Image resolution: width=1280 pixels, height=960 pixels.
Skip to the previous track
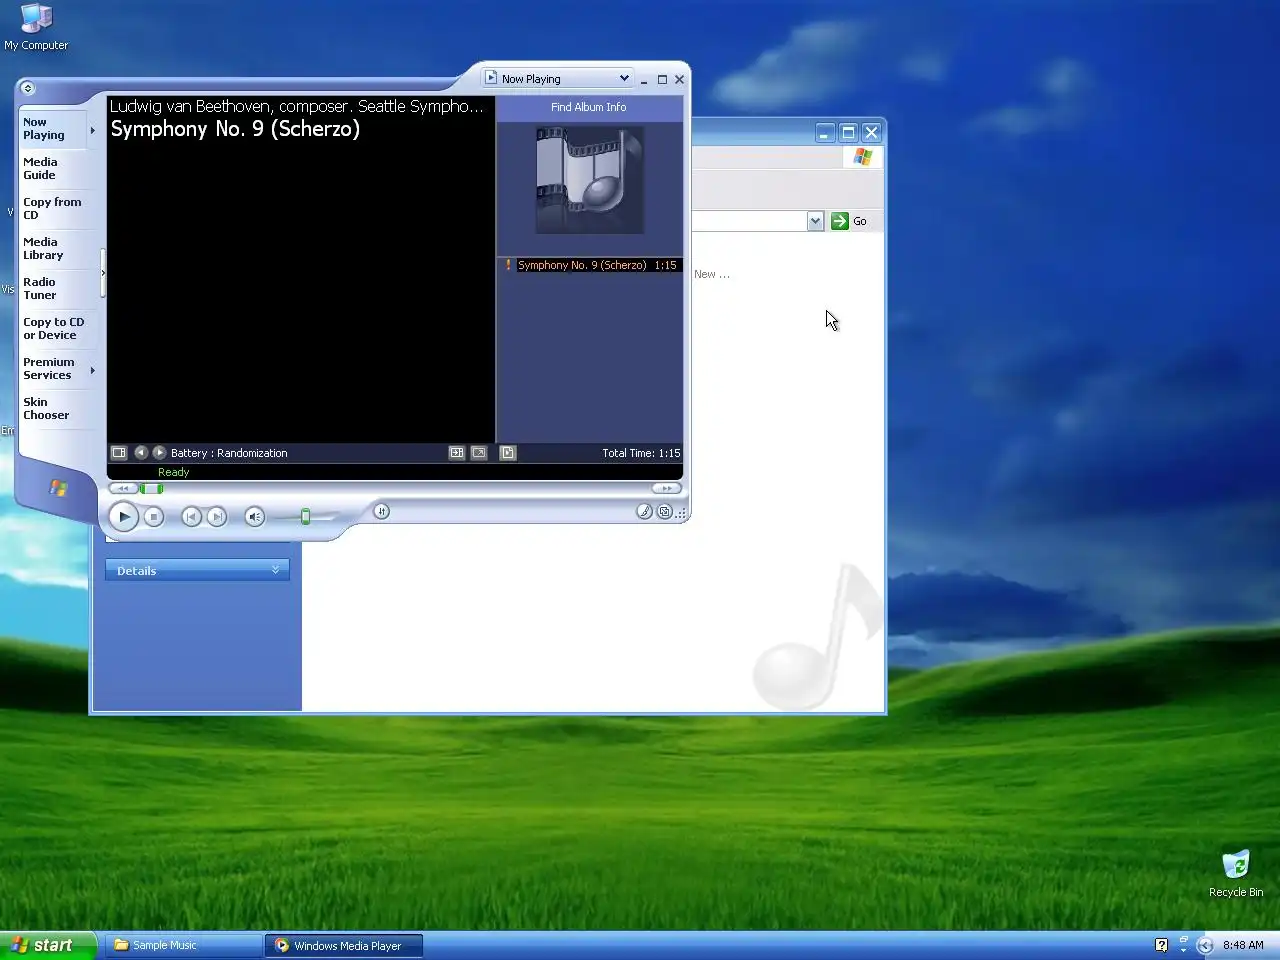pos(191,517)
